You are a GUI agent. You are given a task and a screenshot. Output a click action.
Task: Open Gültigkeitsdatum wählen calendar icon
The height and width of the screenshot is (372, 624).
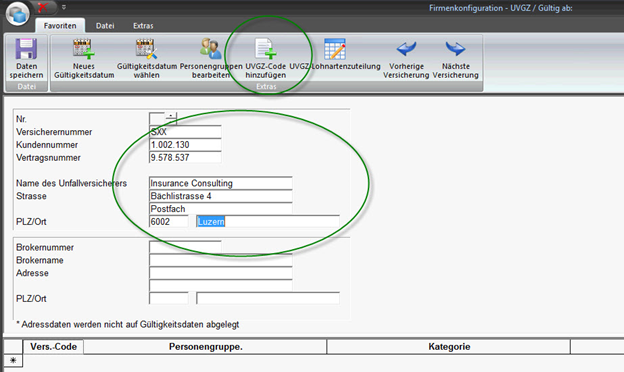(x=146, y=49)
